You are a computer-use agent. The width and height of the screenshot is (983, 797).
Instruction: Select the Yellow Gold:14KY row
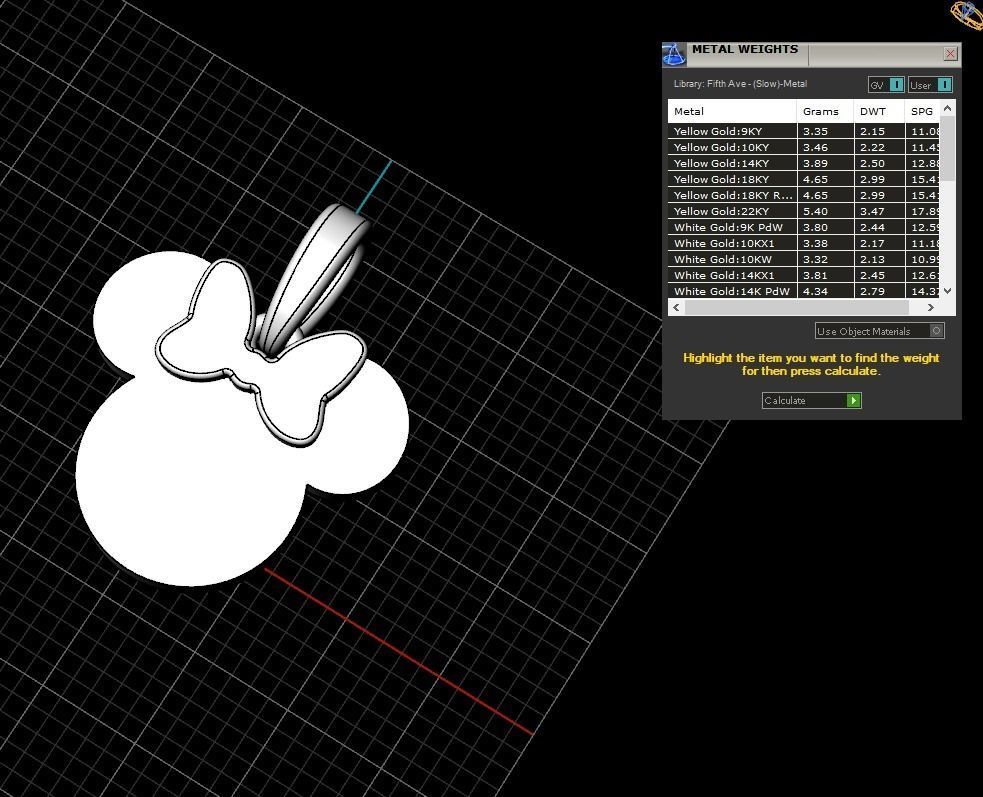(x=803, y=163)
